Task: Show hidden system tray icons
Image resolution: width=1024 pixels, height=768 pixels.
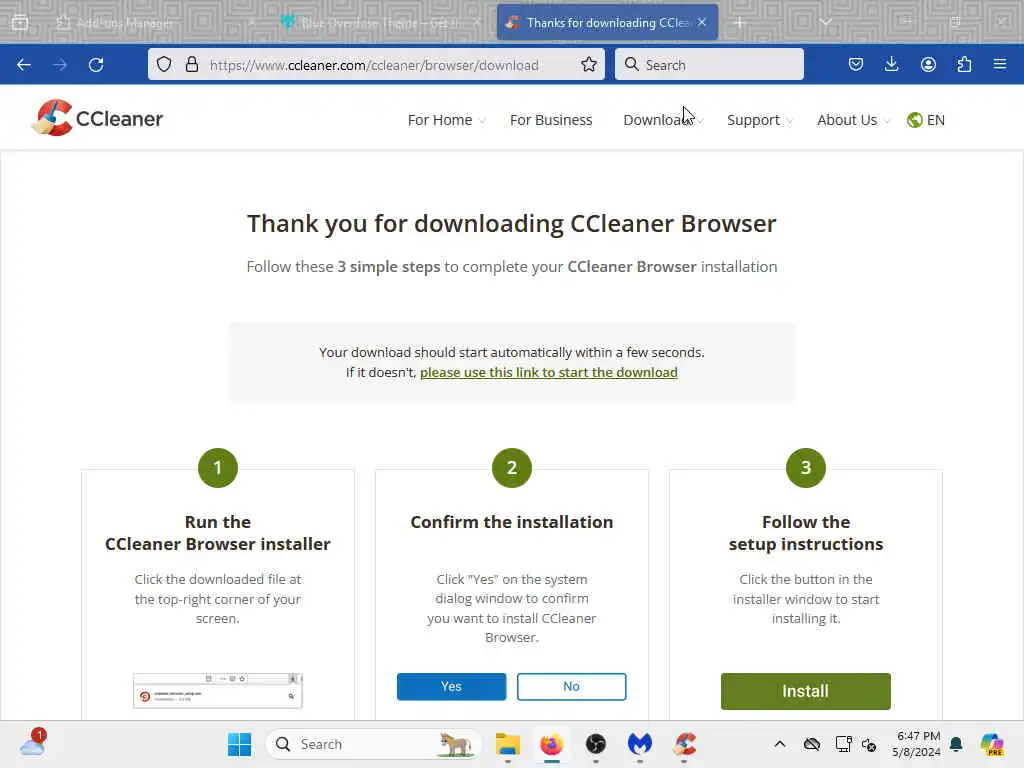Action: tap(780, 744)
